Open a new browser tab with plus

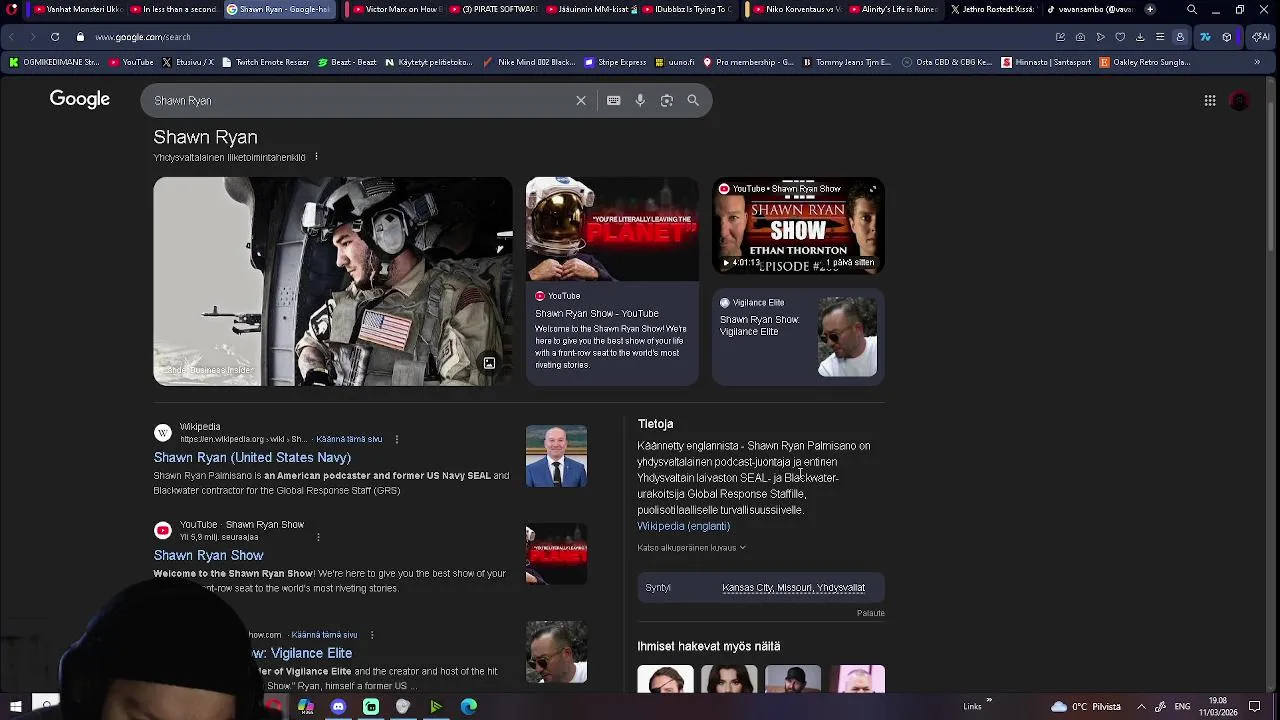[1150, 9]
